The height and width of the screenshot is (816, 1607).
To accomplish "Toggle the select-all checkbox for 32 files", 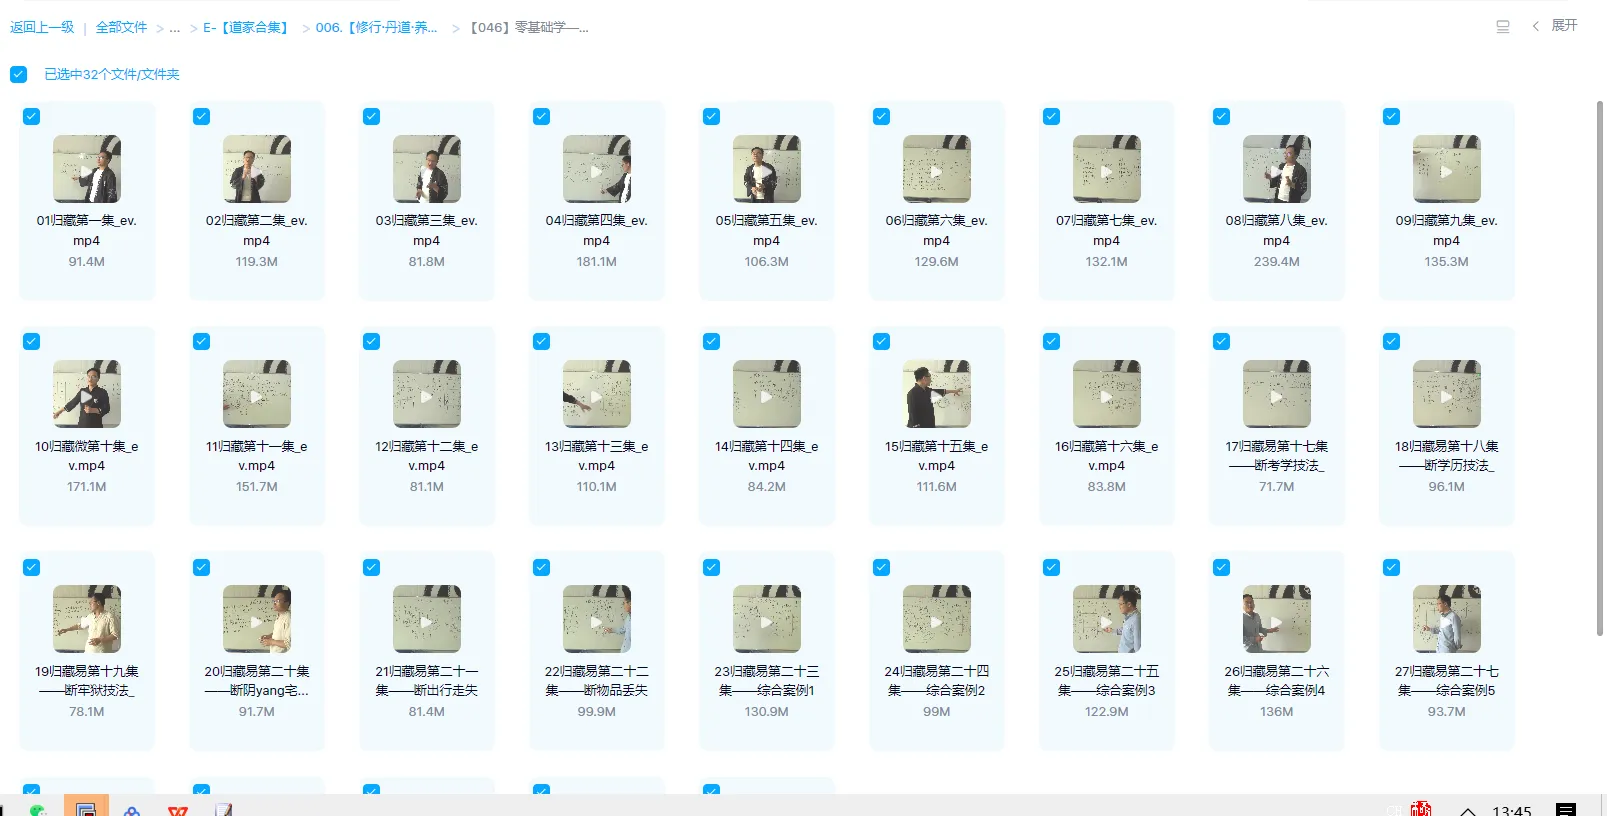I will (x=19, y=74).
